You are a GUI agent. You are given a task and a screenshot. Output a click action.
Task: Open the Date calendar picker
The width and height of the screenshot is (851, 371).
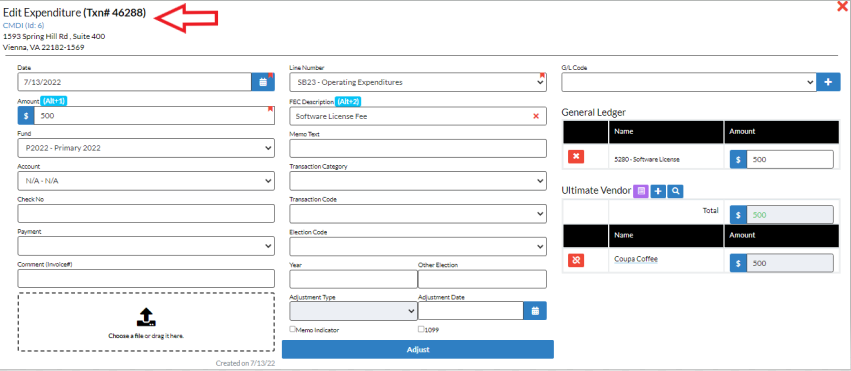coord(263,82)
